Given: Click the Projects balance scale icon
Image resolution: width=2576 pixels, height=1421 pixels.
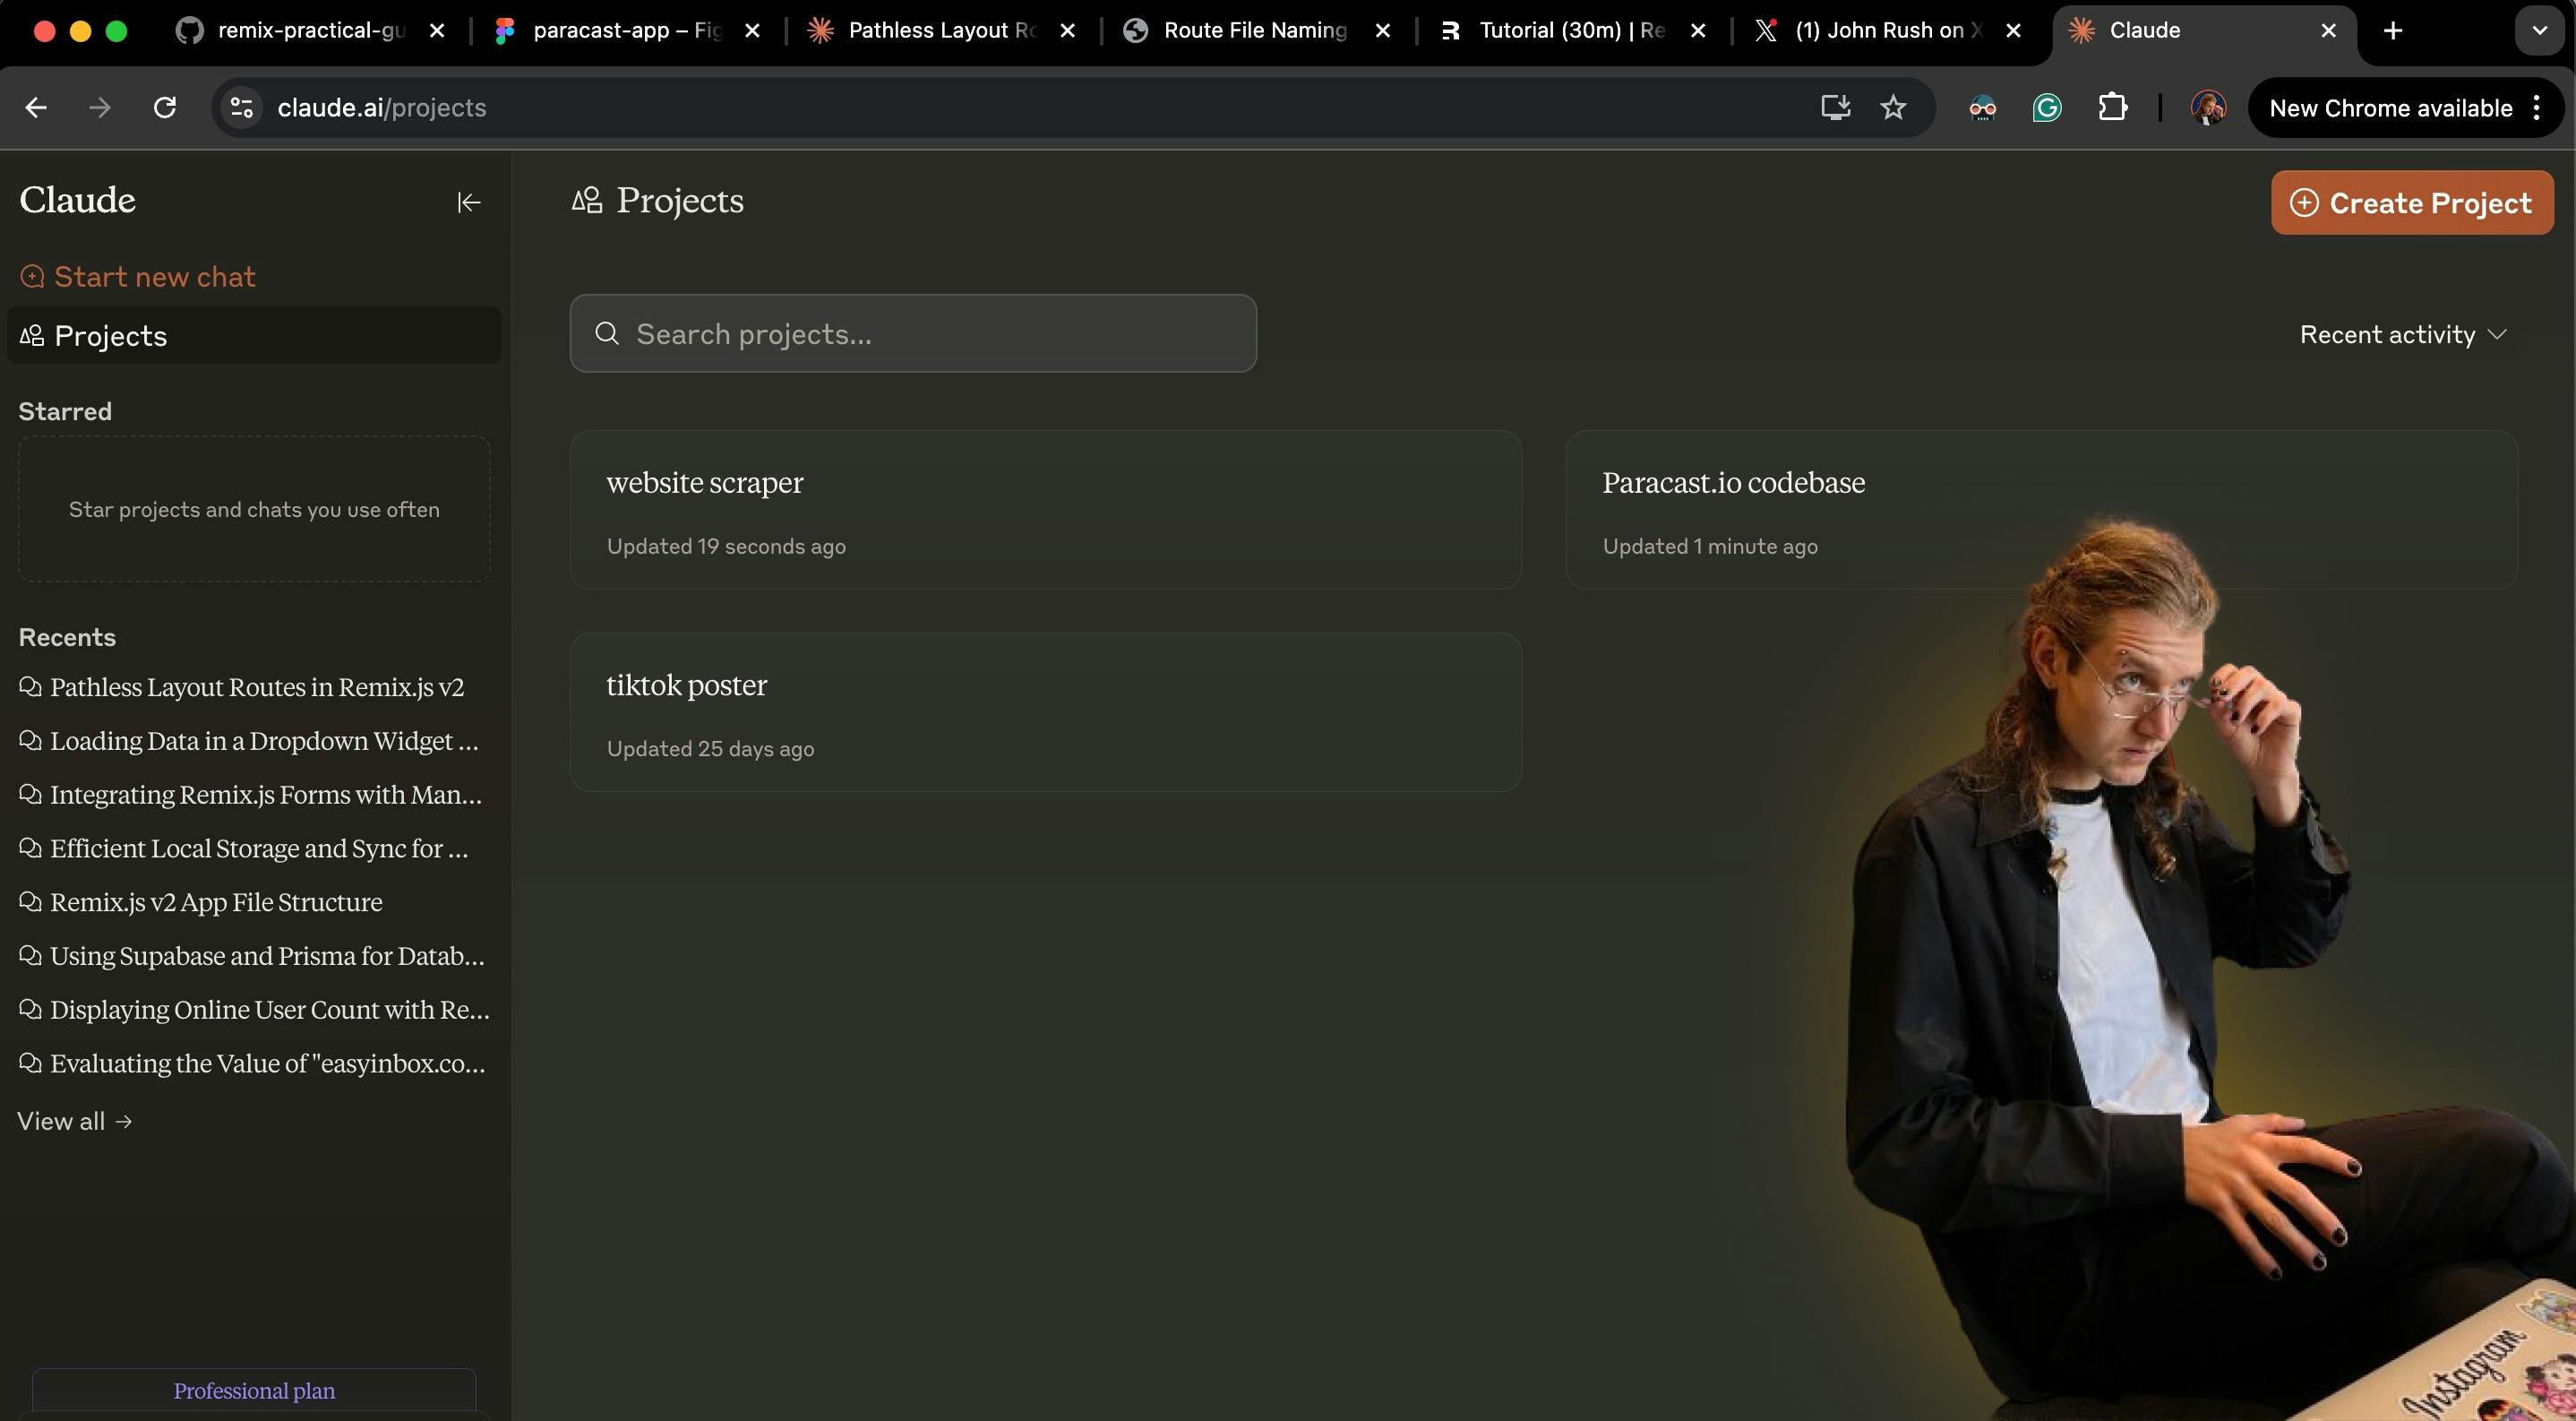Looking at the screenshot, I should (x=586, y=202).
